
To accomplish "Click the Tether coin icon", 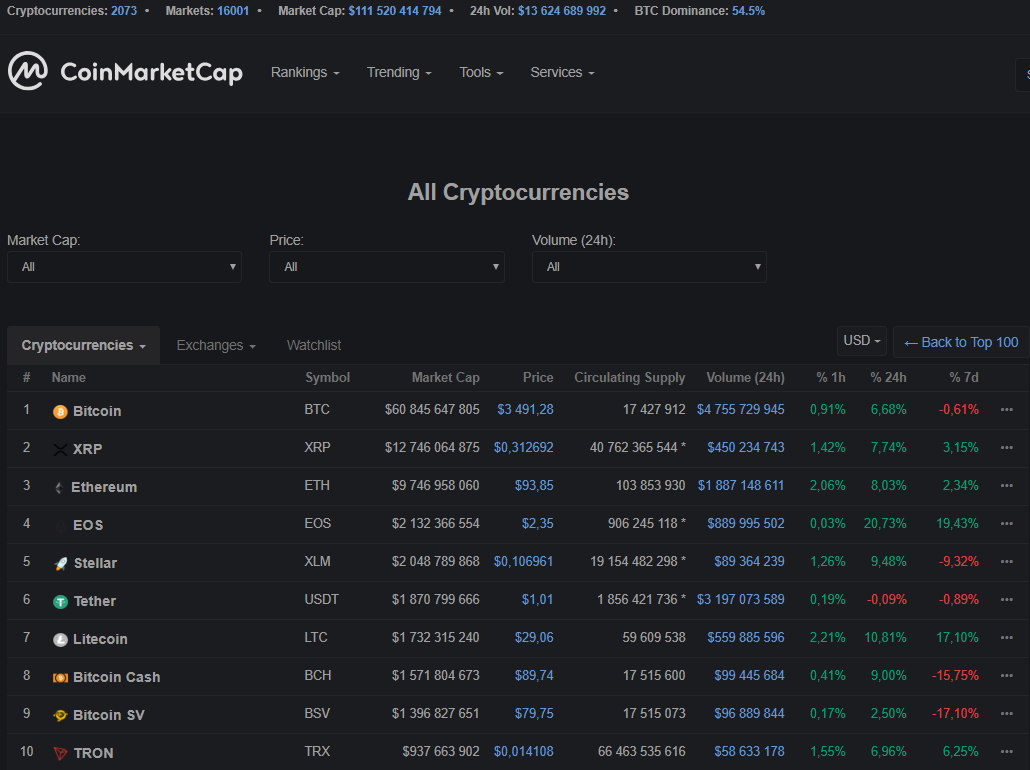I will coord(59,601).
